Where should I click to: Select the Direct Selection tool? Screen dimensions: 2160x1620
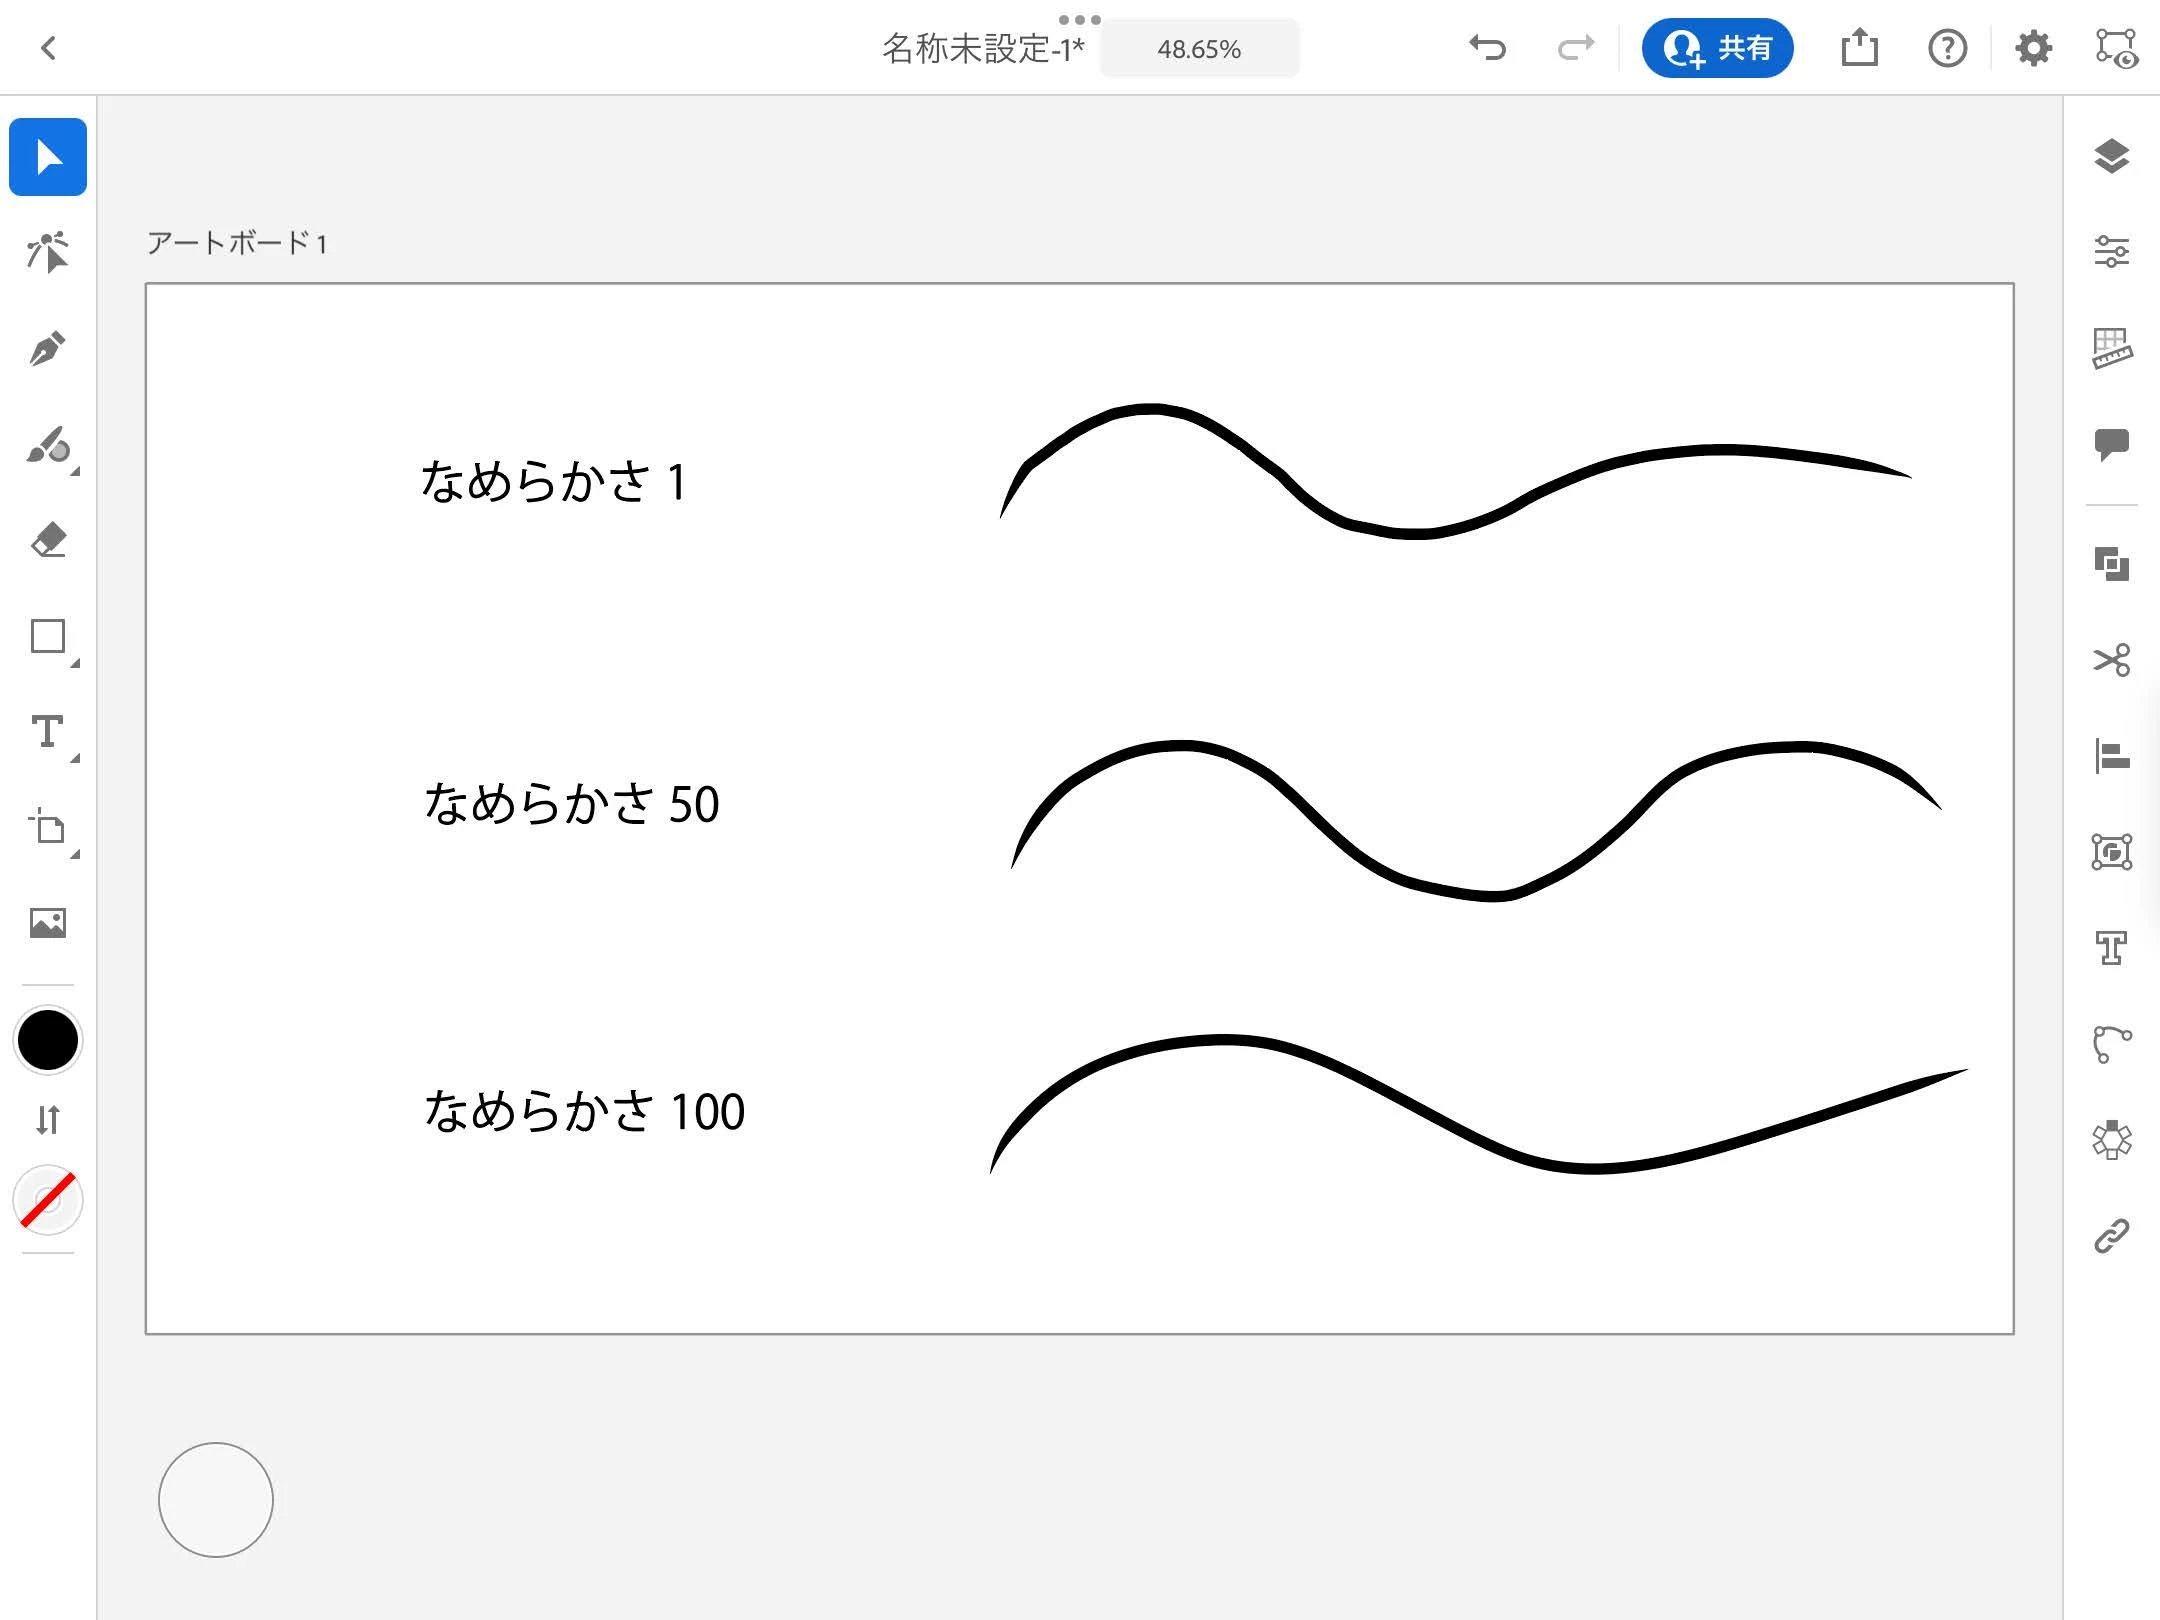pos(47,253)
